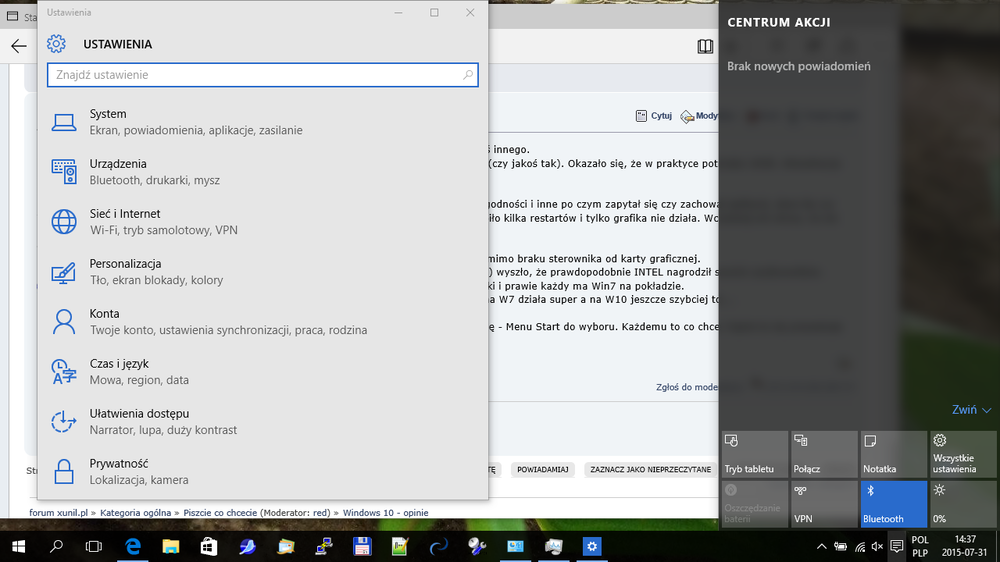The height and width of the screenshot is (562, 1000).
Task: Click 'Zgłoś do mode' link in forum
Action: click(687, 387)
